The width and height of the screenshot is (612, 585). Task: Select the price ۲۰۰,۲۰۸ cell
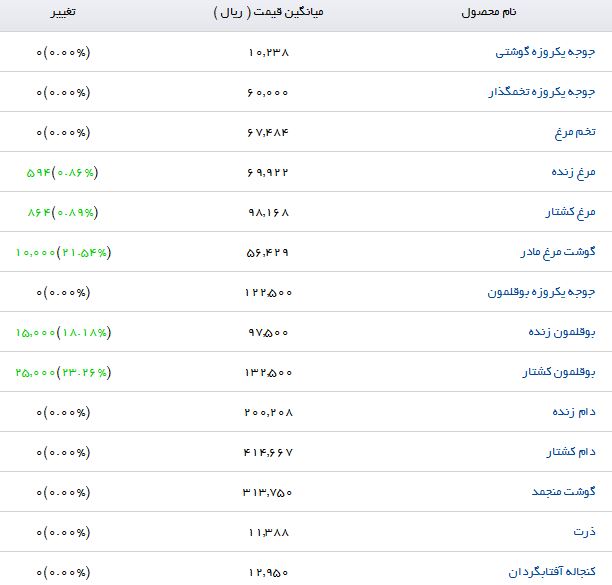point(269,413)
